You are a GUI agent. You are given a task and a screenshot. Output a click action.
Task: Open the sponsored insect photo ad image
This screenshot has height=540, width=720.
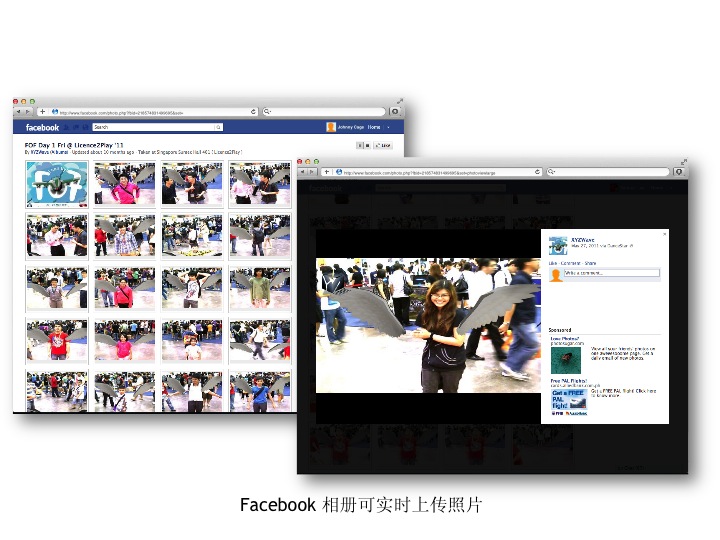(x=566, y=360)
